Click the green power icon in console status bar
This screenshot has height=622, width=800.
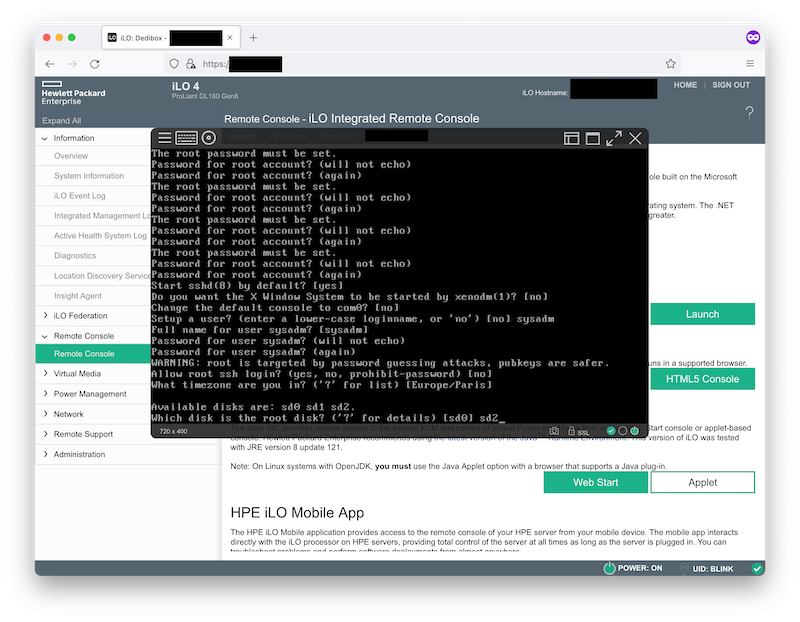tap(635, 431)
